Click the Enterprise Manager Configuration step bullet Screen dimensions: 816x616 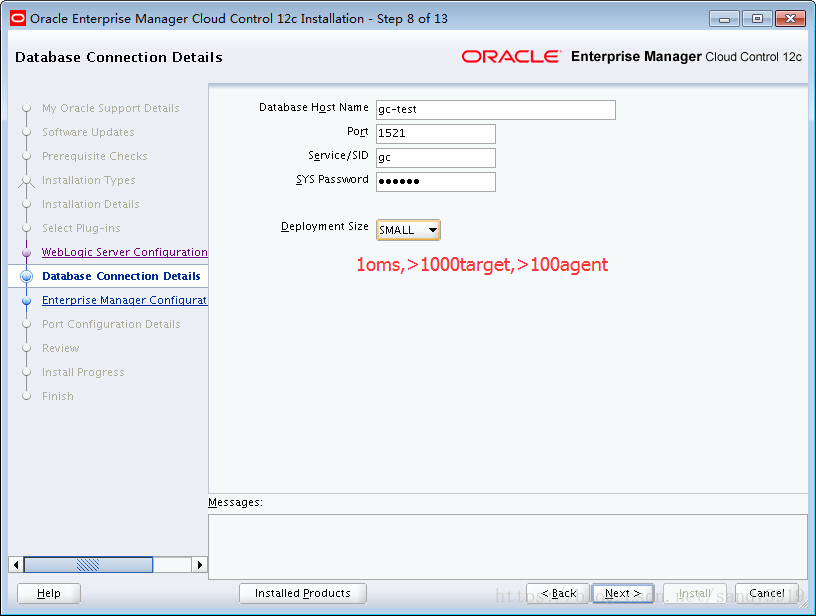point(27,300)
